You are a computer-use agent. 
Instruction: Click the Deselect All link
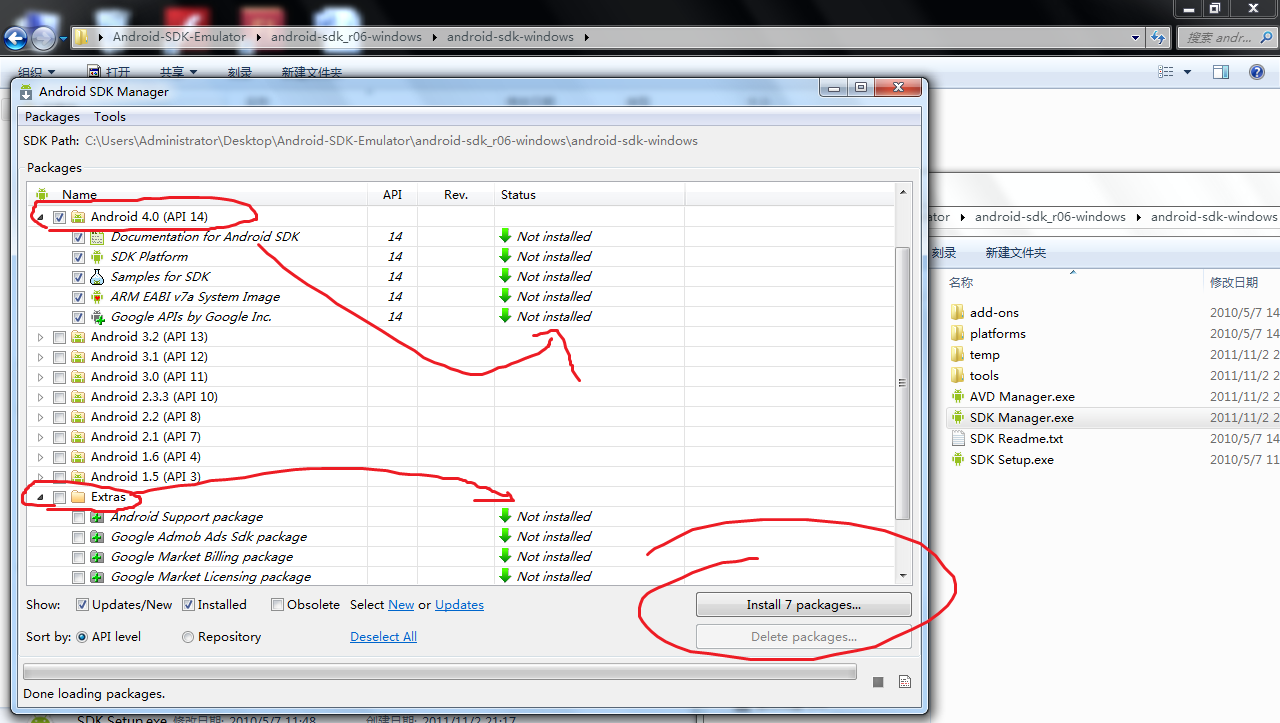pyautogui.click(x=383, y=637)
